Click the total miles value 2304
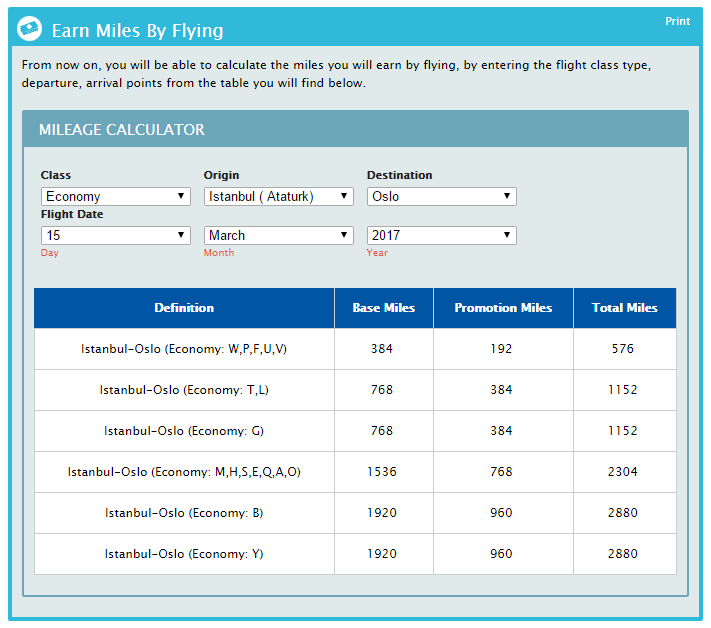Screen dimensions: 711x628 (623, 472)
